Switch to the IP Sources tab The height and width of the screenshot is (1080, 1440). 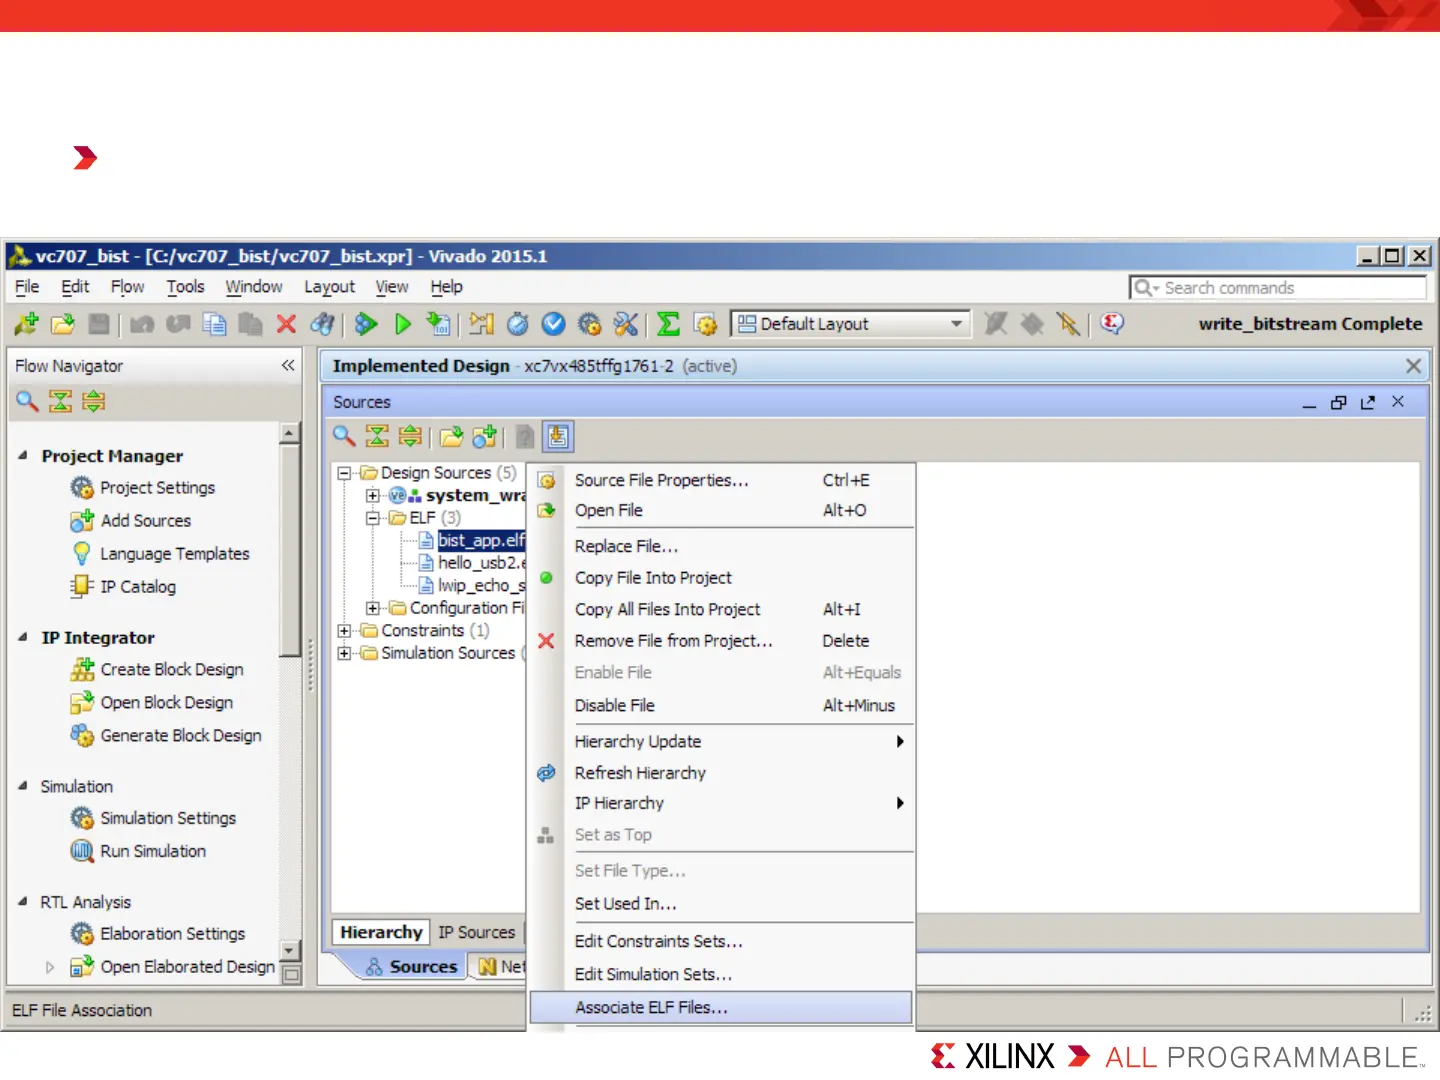pyautogui.click(x=477, y=932)
